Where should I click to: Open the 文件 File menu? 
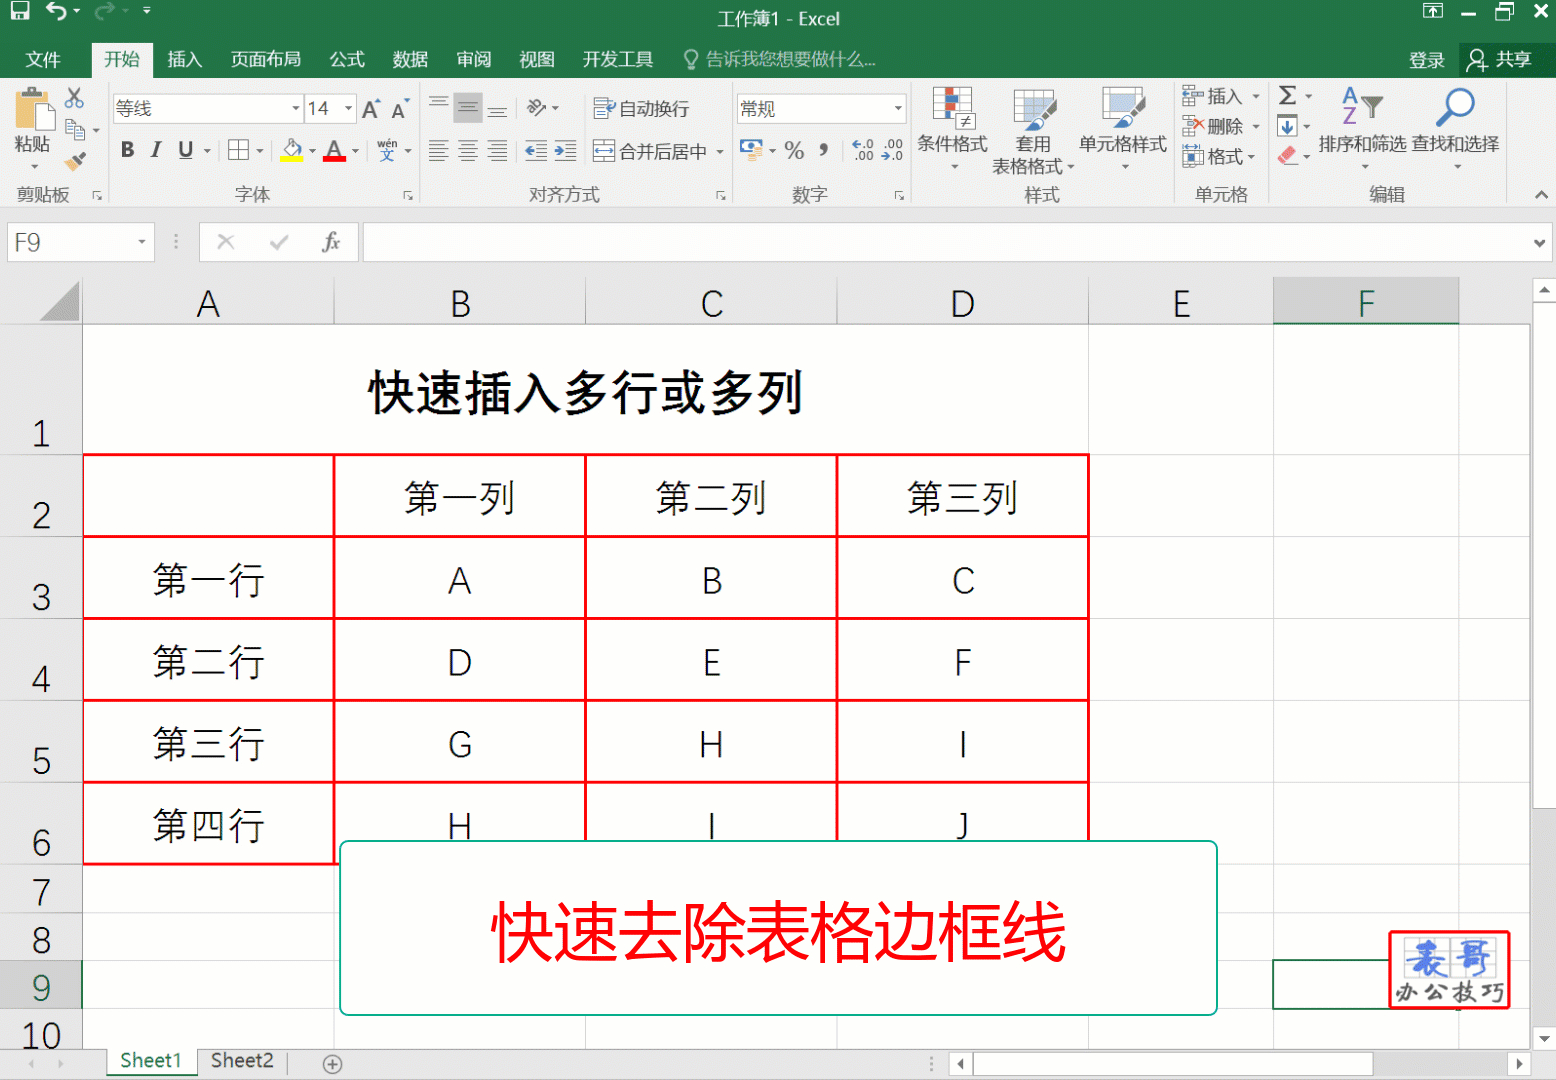(43, 59)
